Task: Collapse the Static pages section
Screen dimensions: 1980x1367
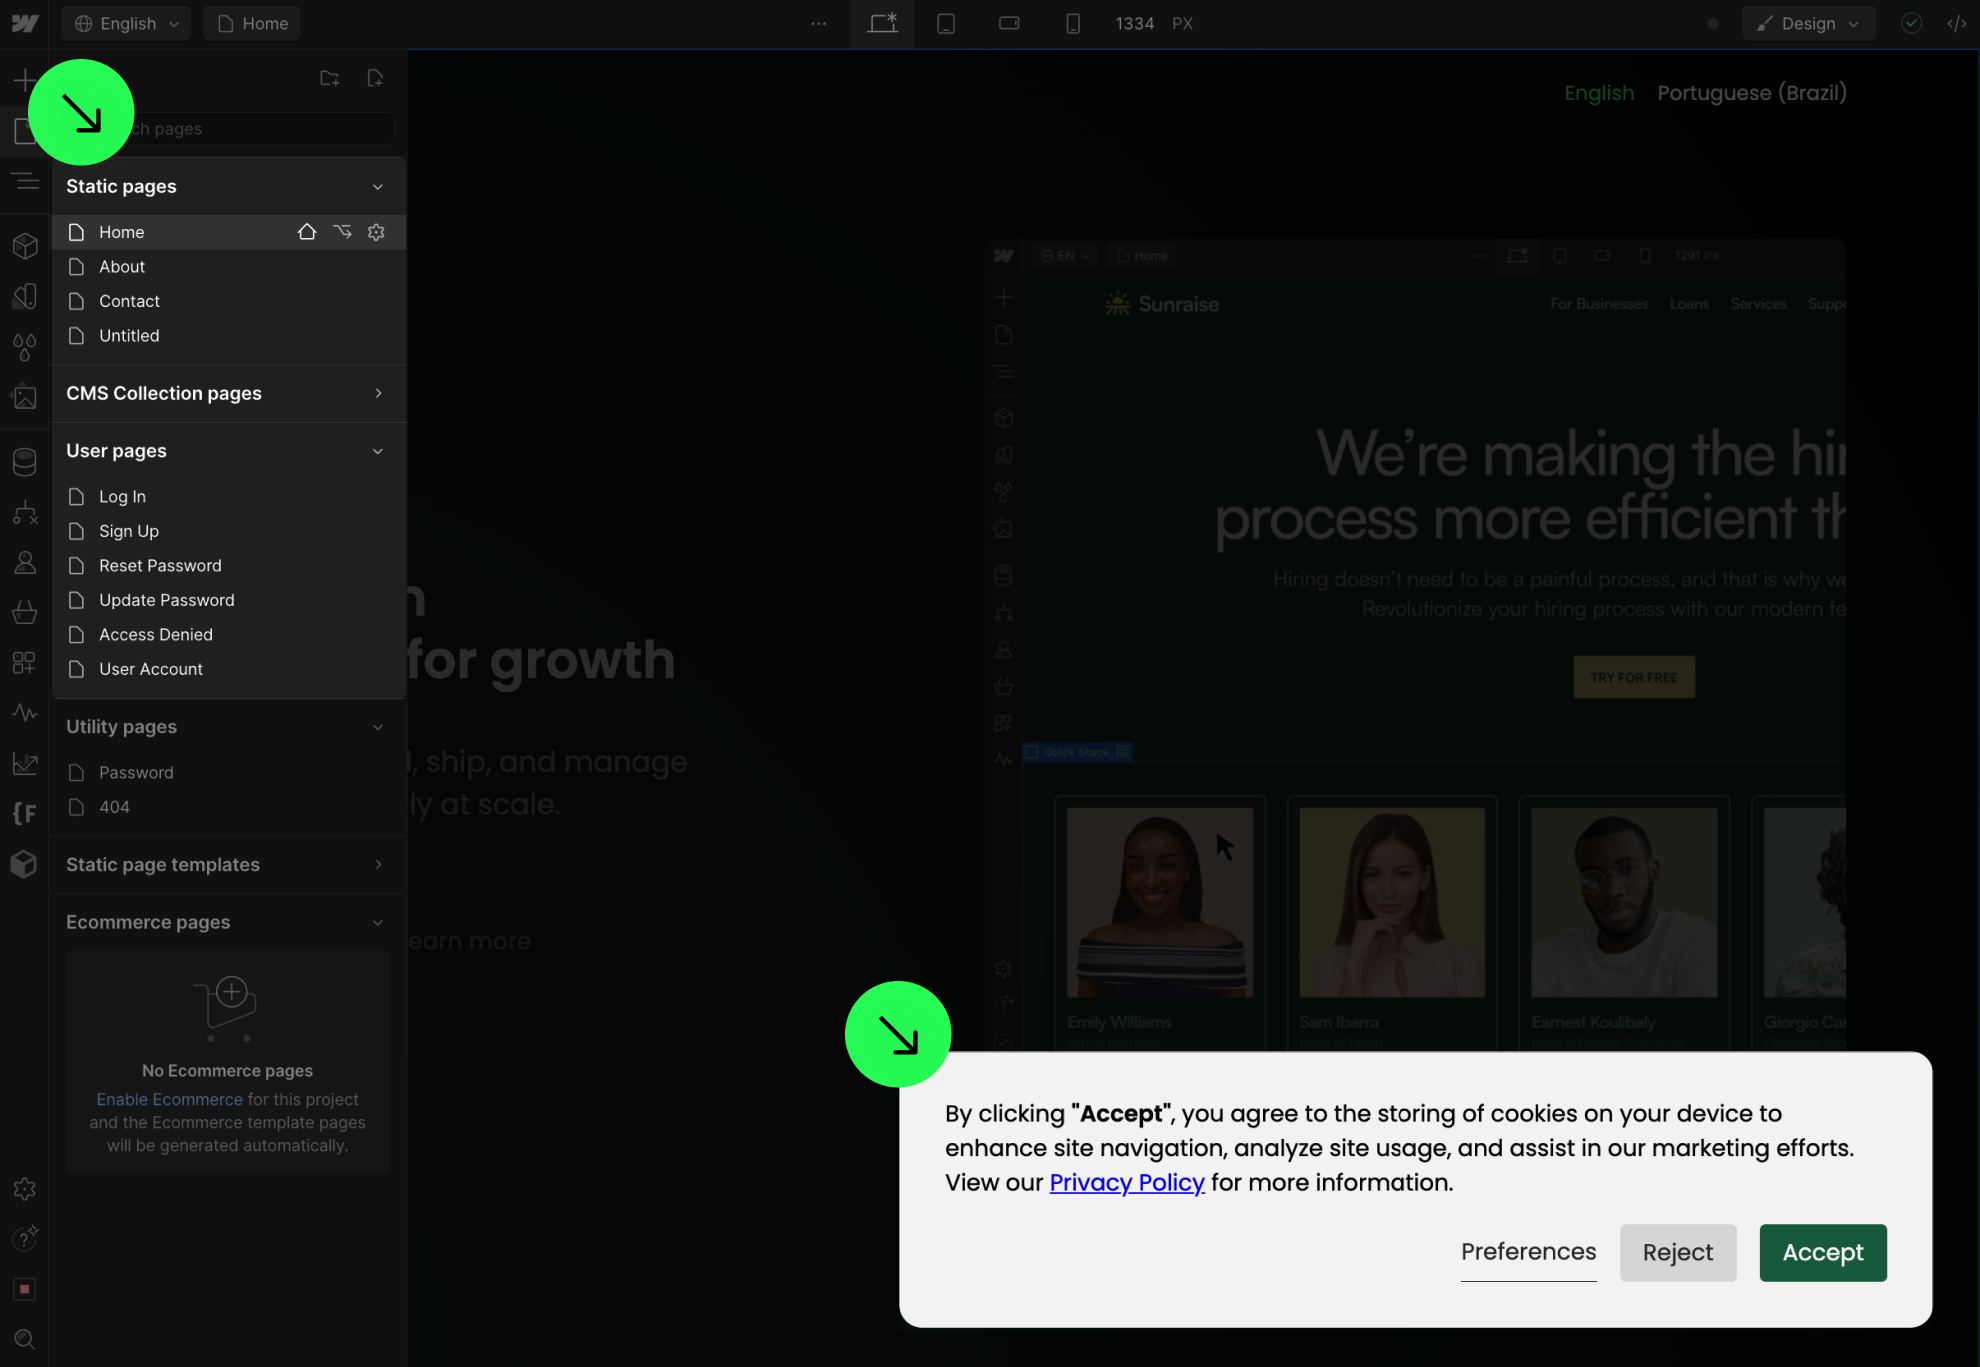Action: (x=378, y=187)
